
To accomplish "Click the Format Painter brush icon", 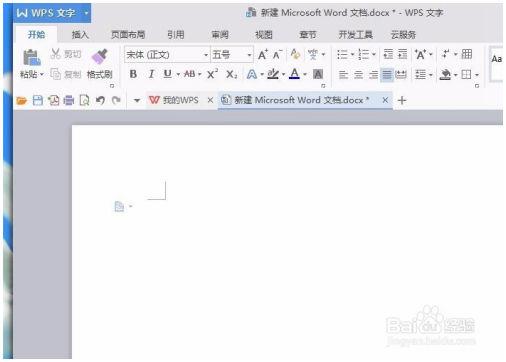I will 99,56.
